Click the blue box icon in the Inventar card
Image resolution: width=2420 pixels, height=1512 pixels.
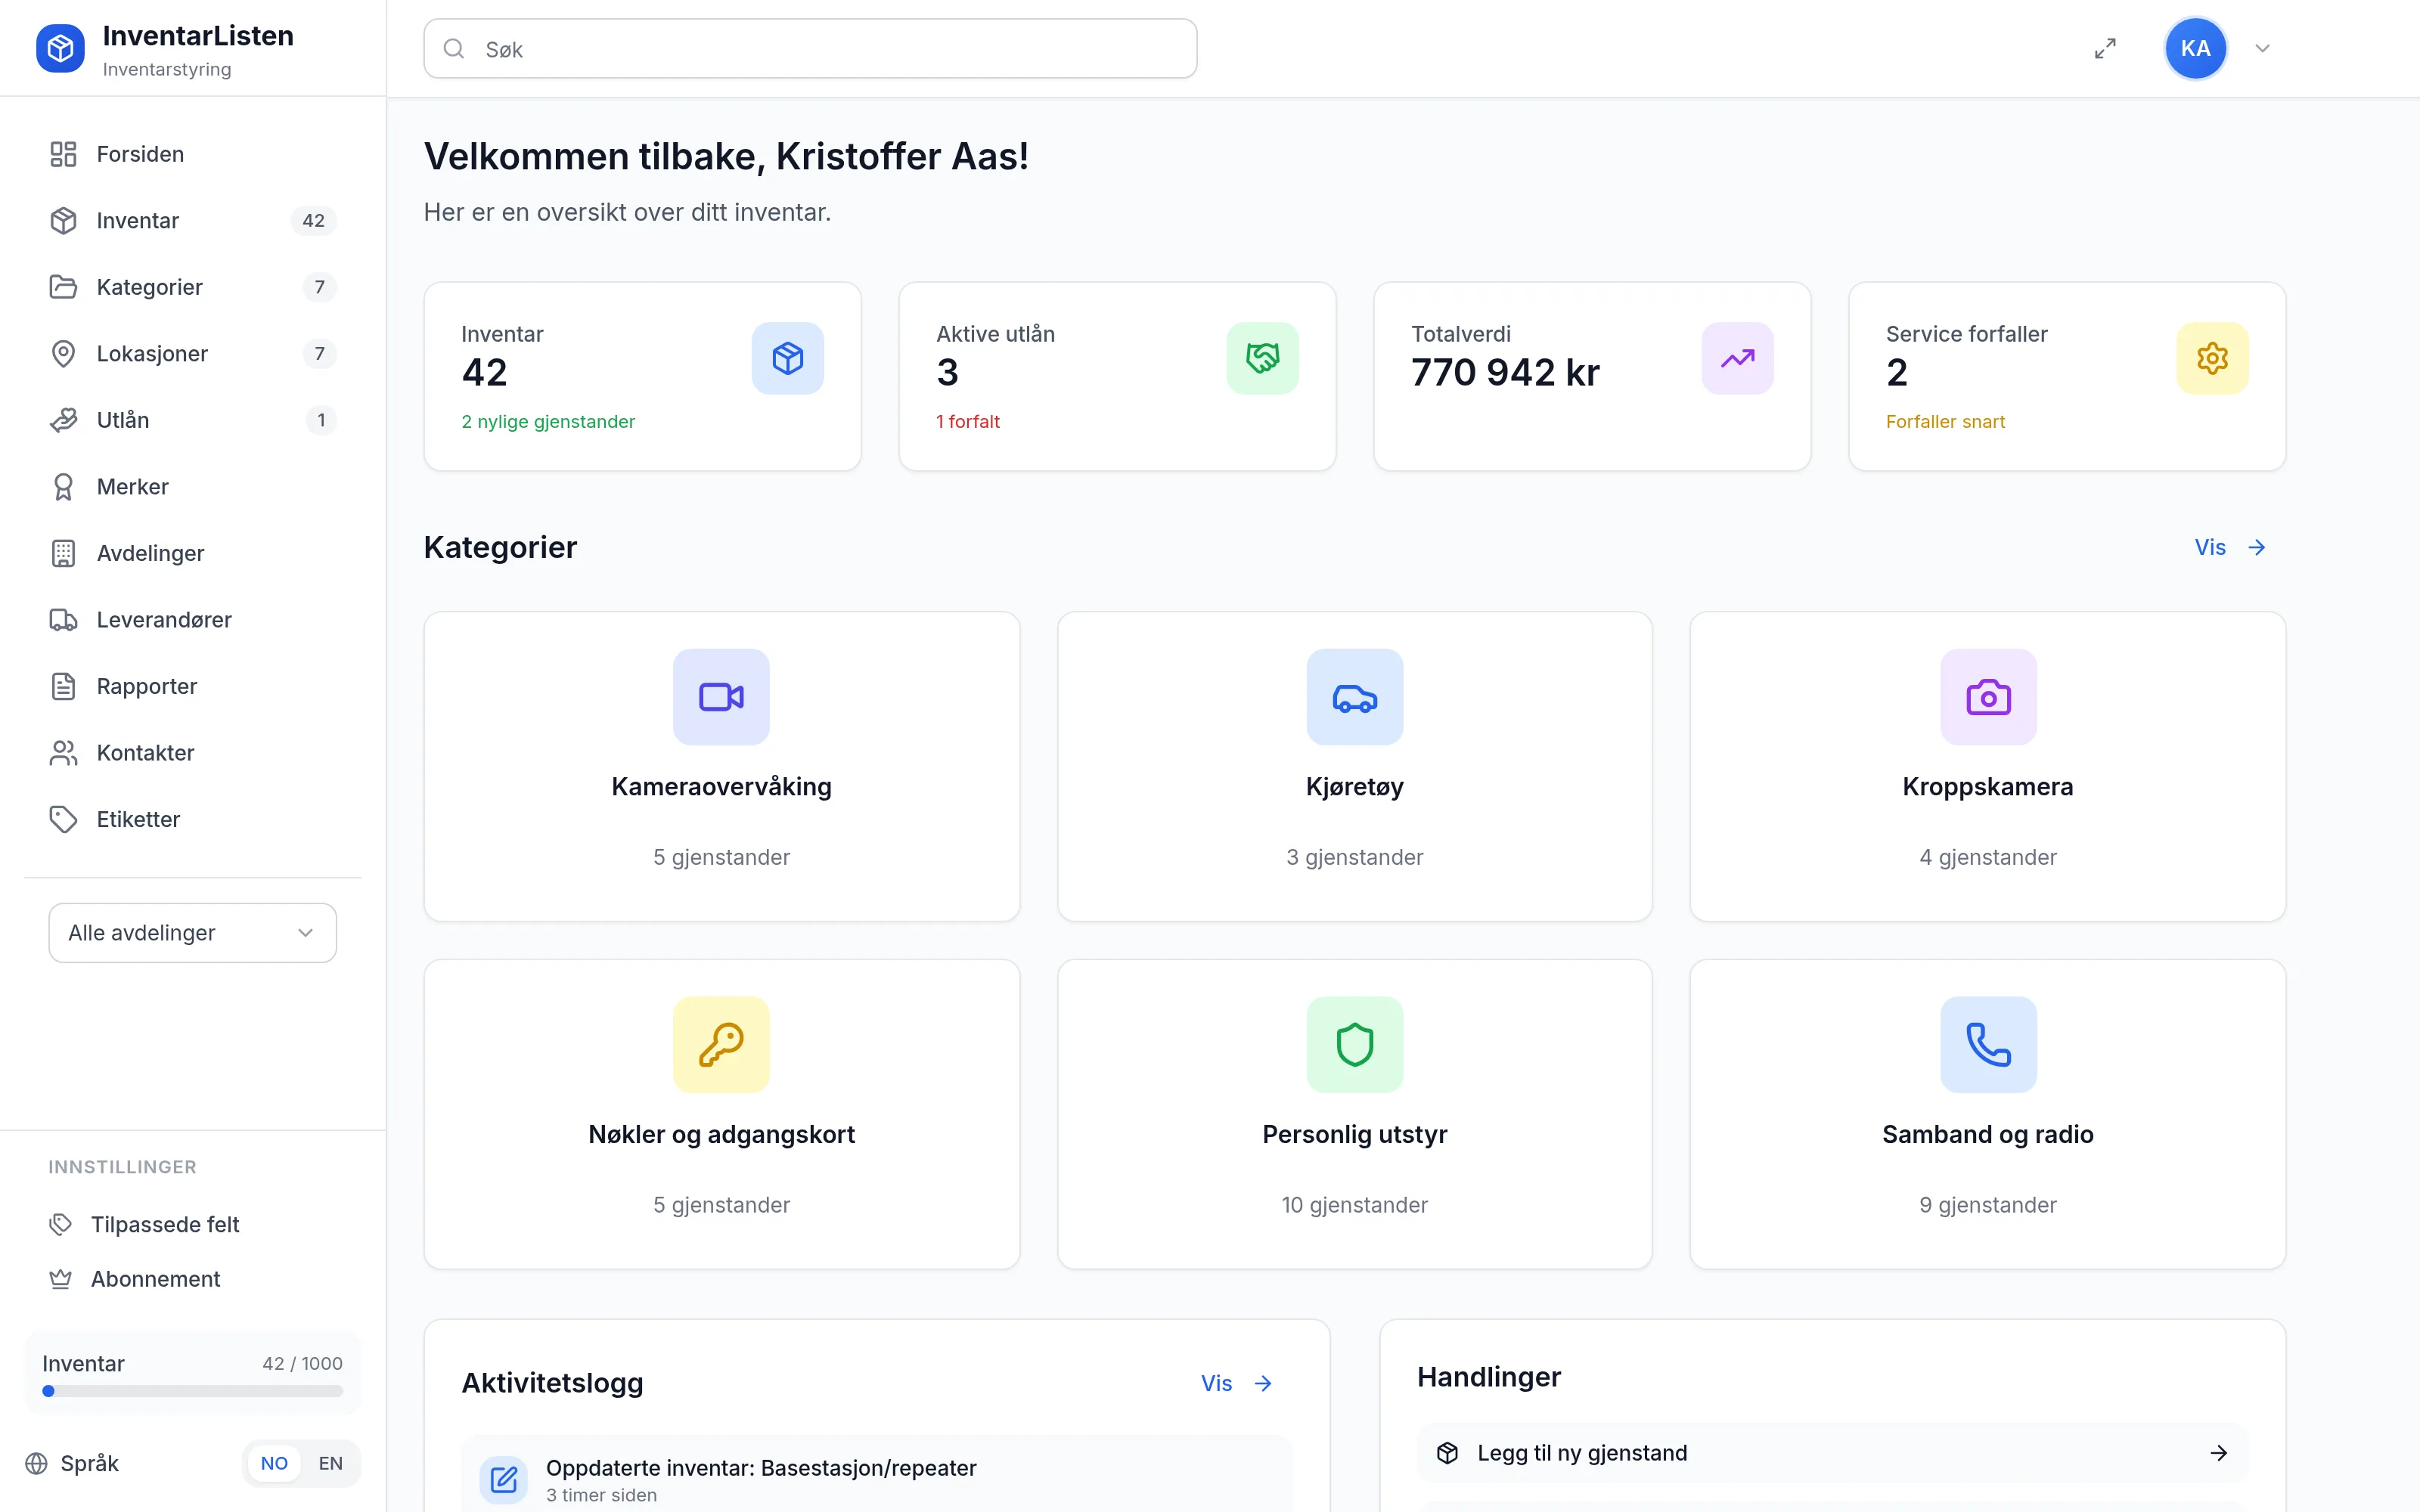tap(787, 358)
